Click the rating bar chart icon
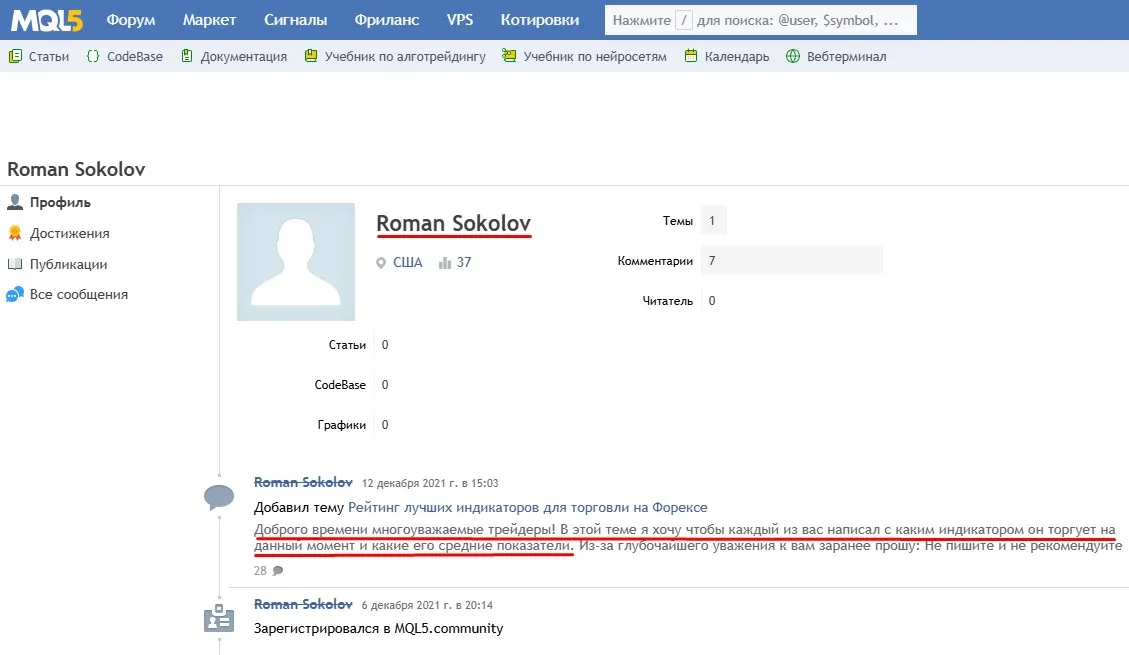The image size is (1129, 655). (444, 263)
